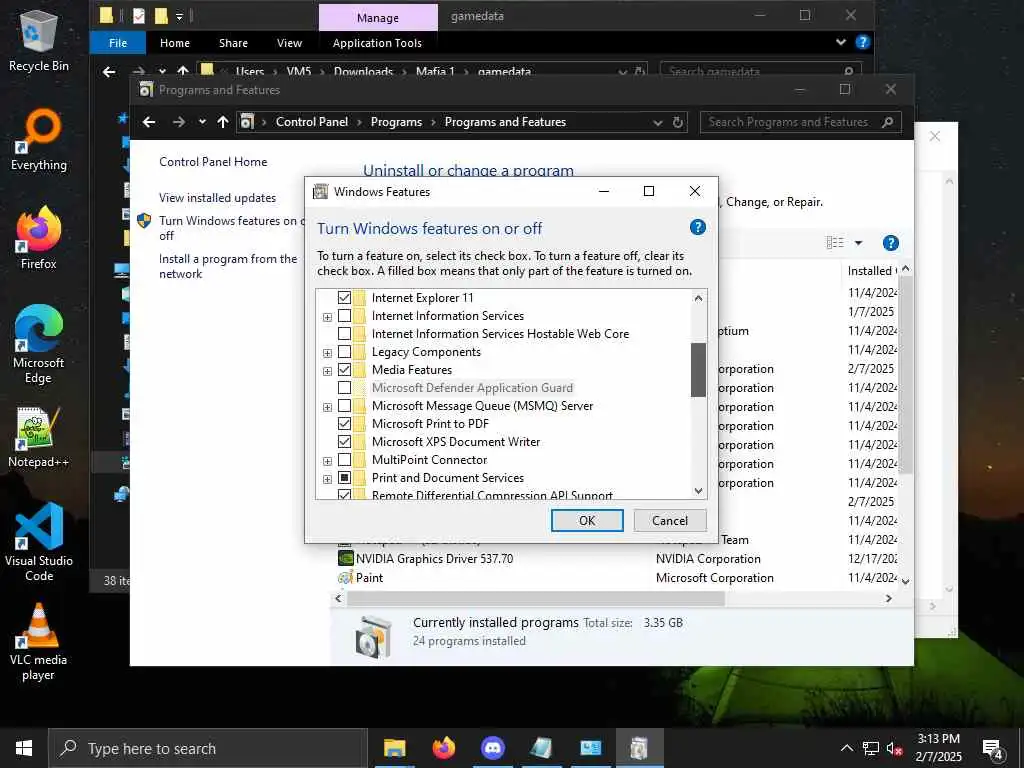Viewport: 1024px width, 768px height.
Task: Click View installed updates link
Action: 217,198
